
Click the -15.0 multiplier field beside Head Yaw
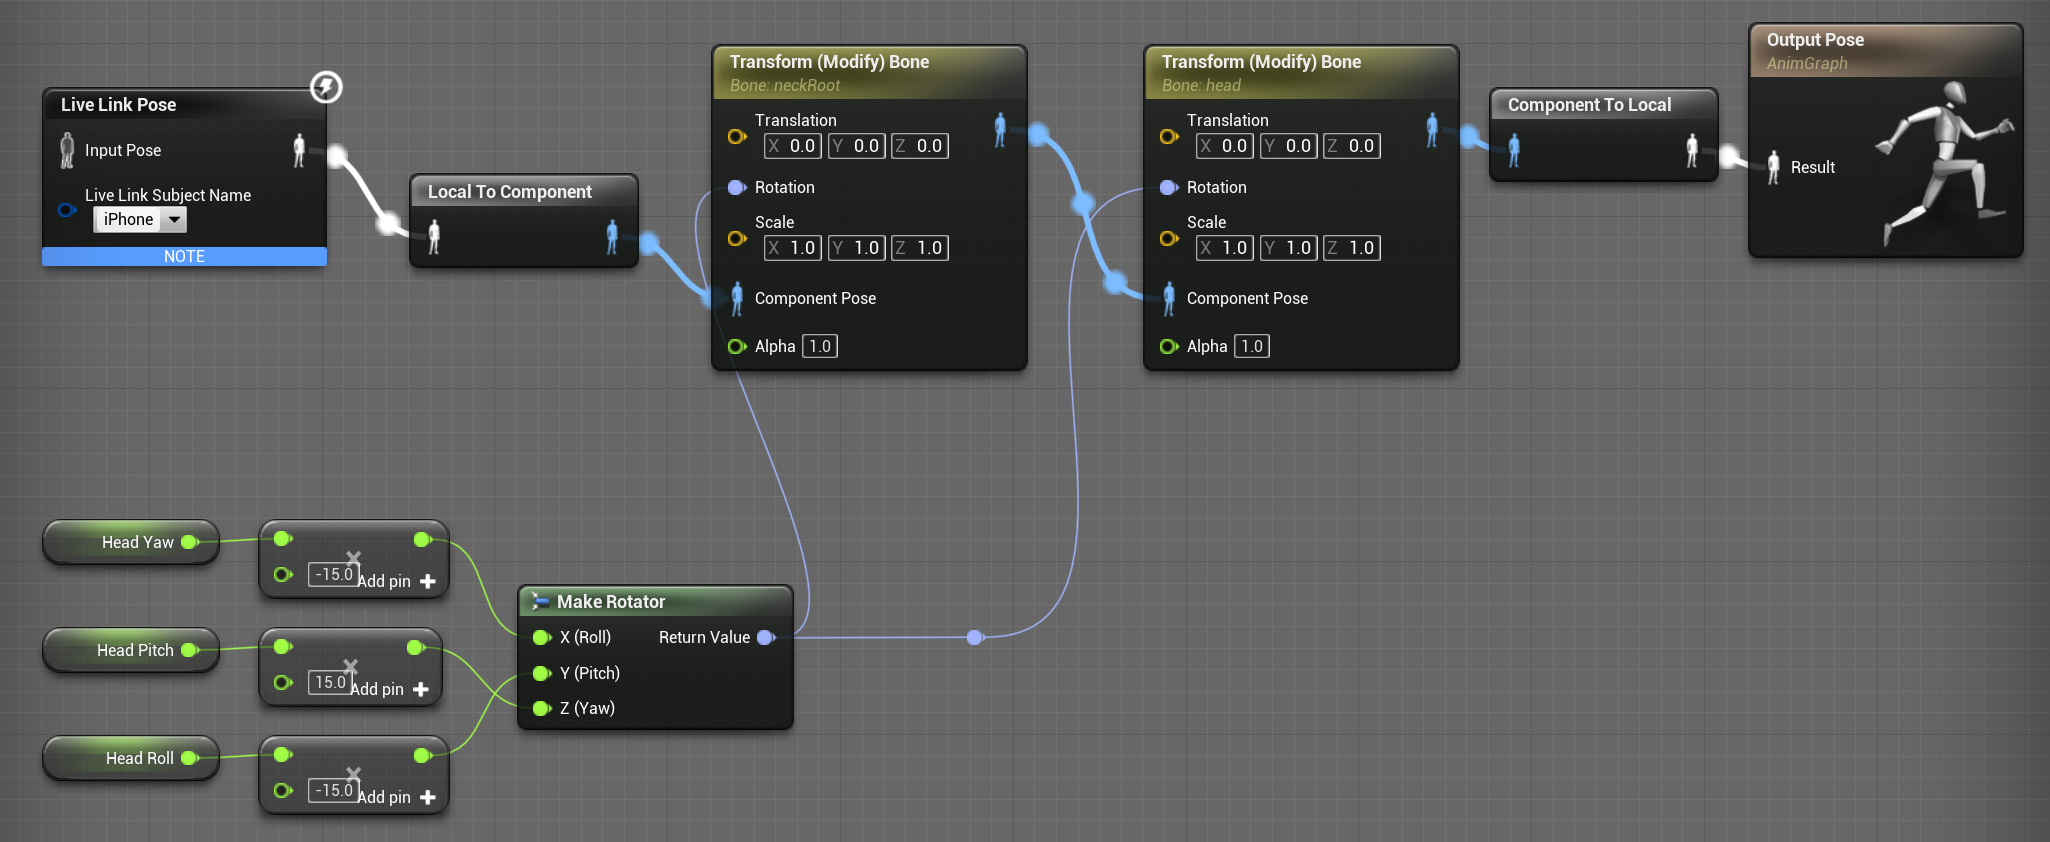(x=333, y=574)
